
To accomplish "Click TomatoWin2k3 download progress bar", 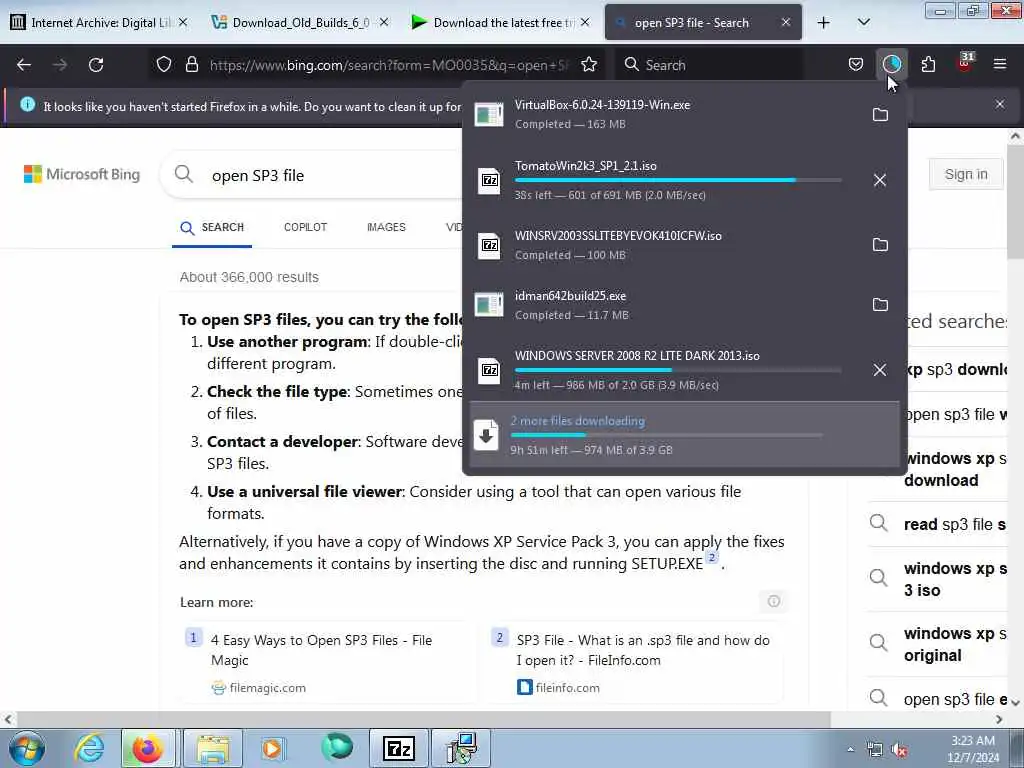I will [x=678, y=180].
